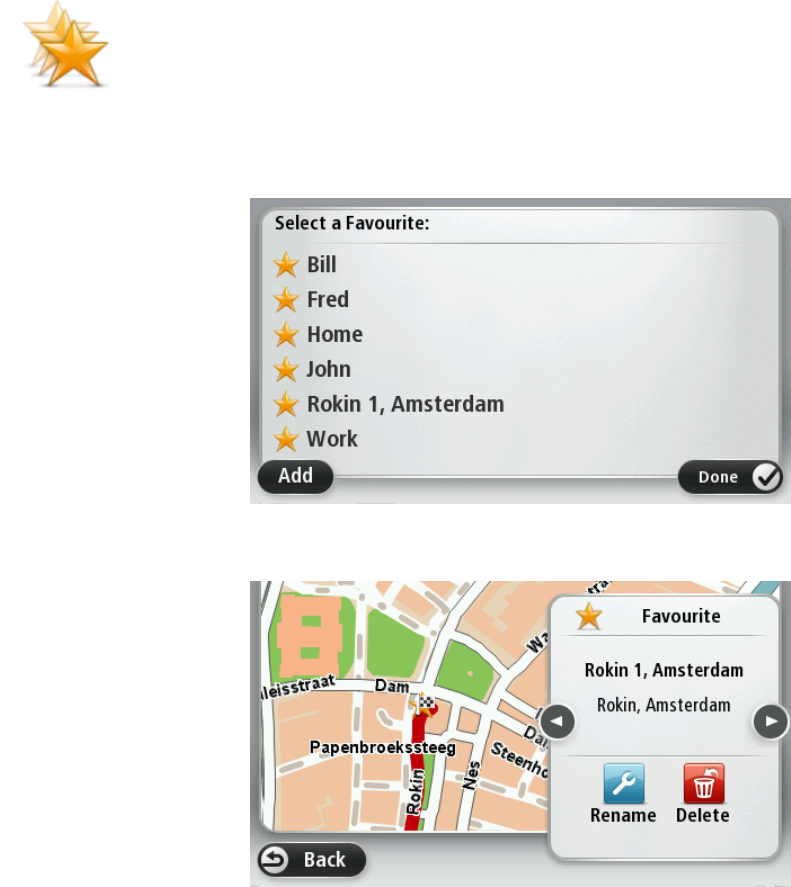
Task: Show previous favourite with left arrow
Action: point(557,722)
